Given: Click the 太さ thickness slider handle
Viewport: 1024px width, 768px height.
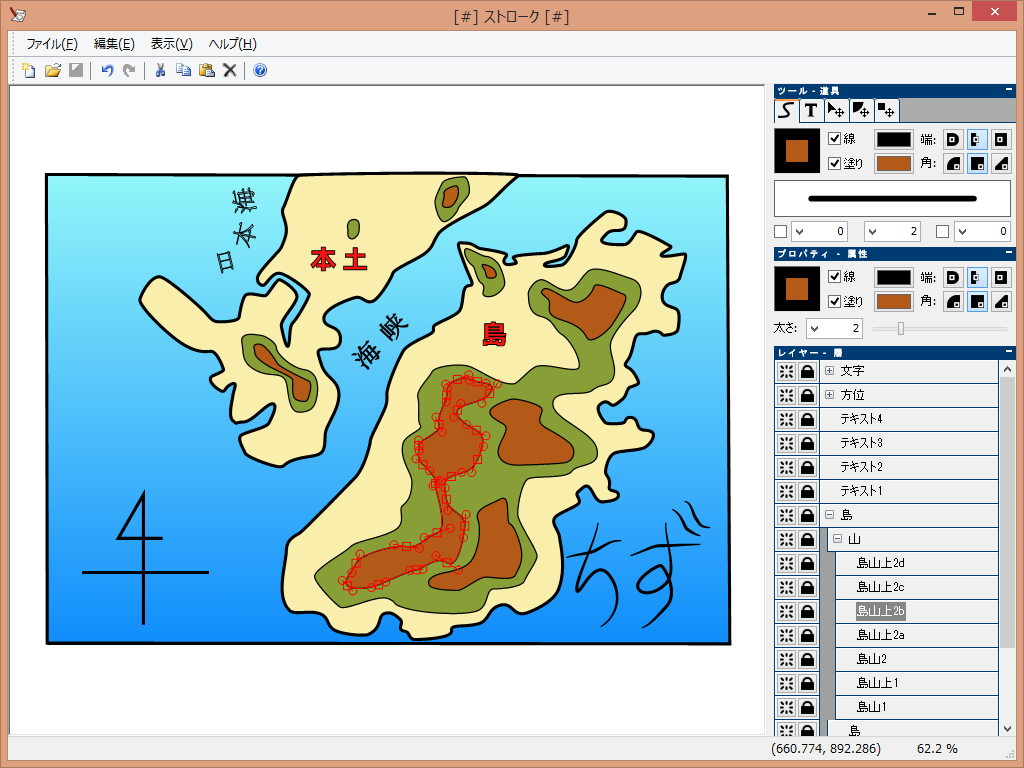Looking at the screenshot, I should pyautogui.click(x=901, y=328).
